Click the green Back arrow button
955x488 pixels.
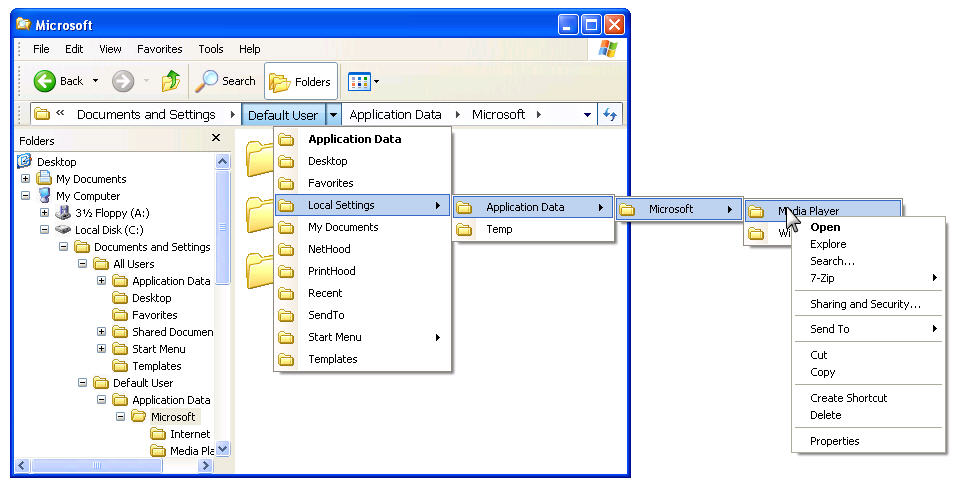(x=44, y=81)
